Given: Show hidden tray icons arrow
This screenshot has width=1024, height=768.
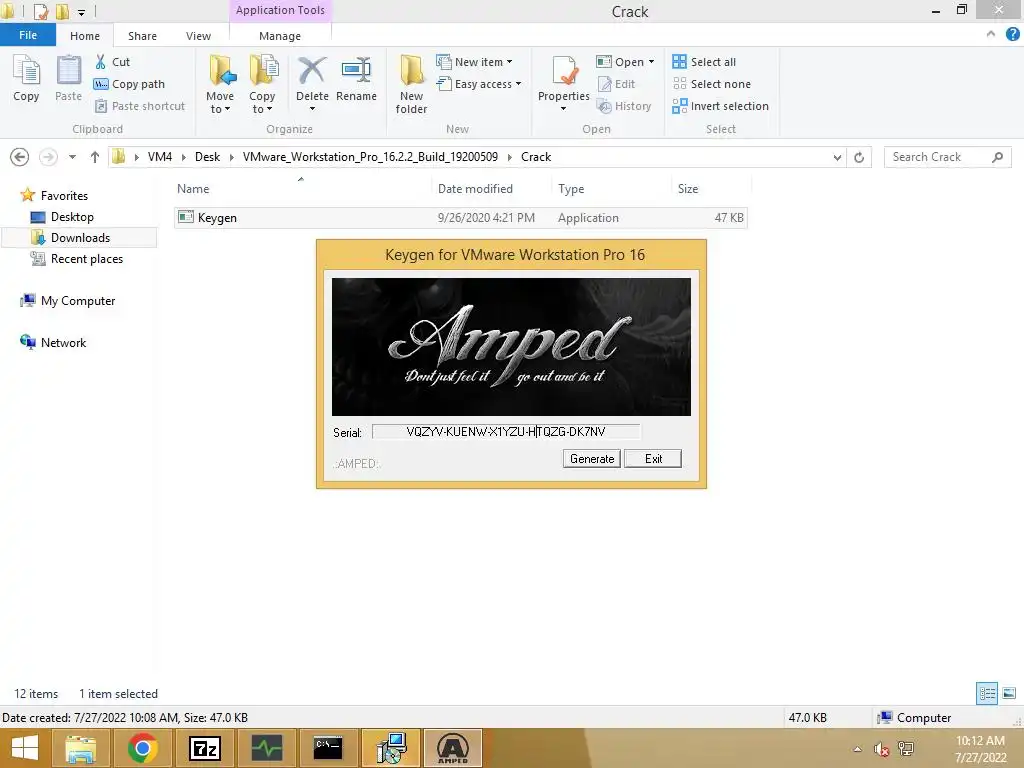Looking at the screenshot, I should pyautogui.click(x=857, y=749).
